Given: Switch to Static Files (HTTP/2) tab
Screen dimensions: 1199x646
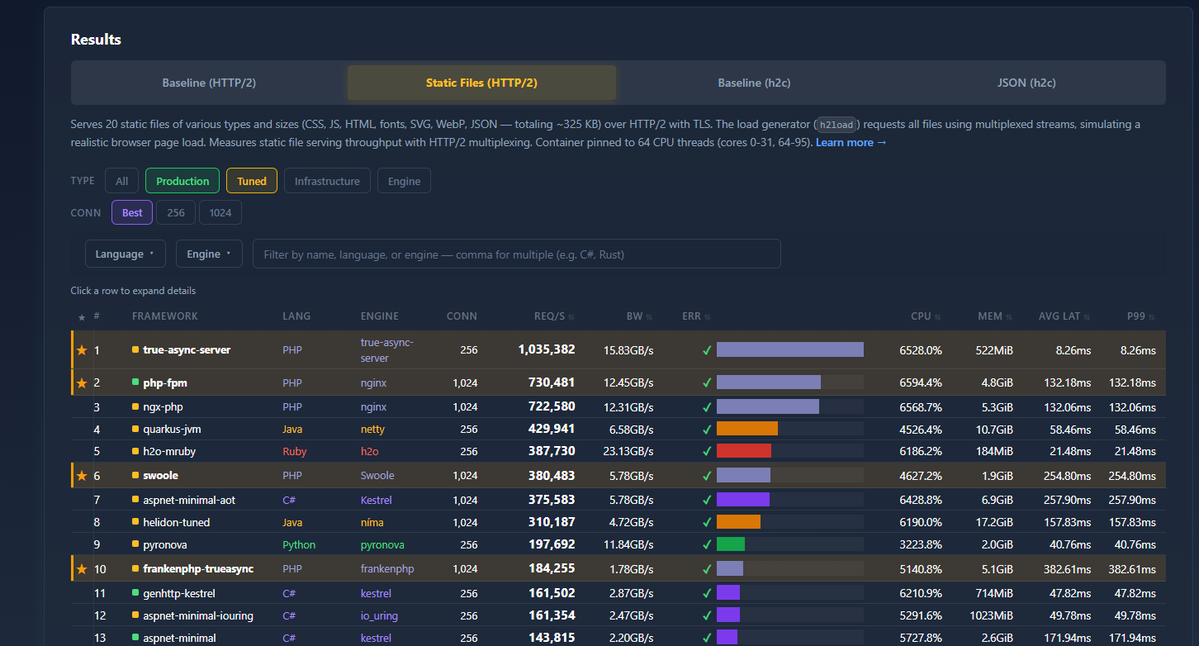Looking at the screenshot, I should tap(482, 83).
